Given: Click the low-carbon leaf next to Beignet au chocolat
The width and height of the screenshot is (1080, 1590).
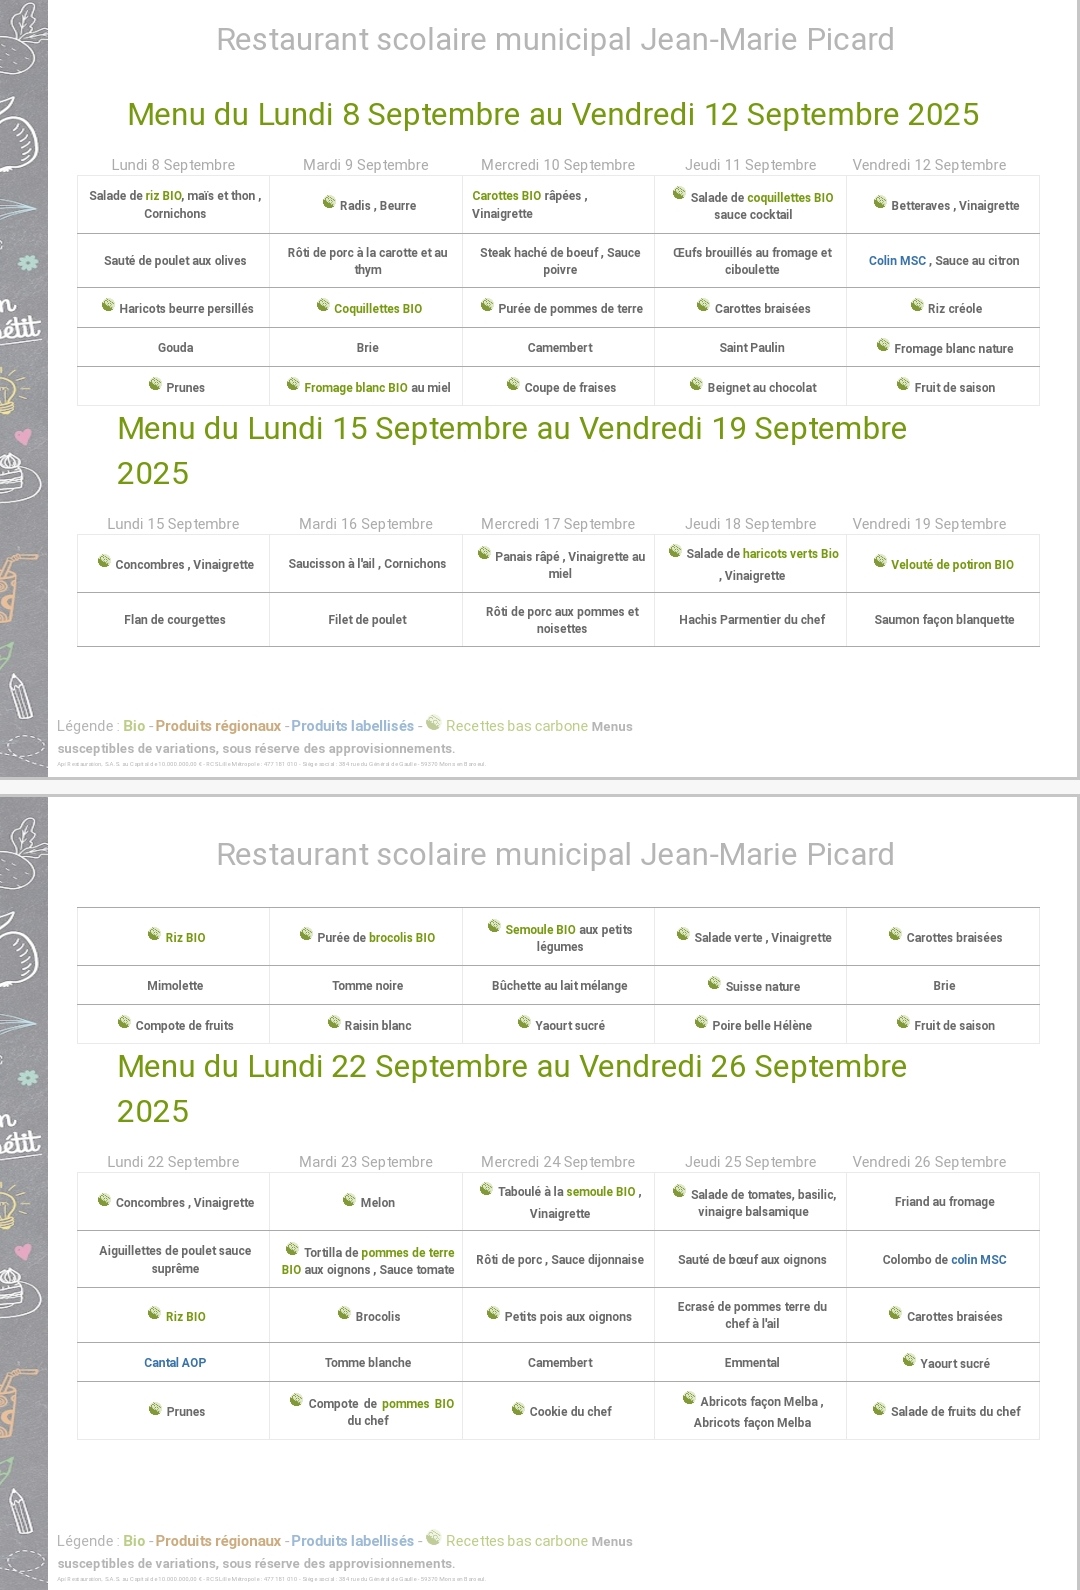Looking at the screenshot, I should click(x=696, y=385).
